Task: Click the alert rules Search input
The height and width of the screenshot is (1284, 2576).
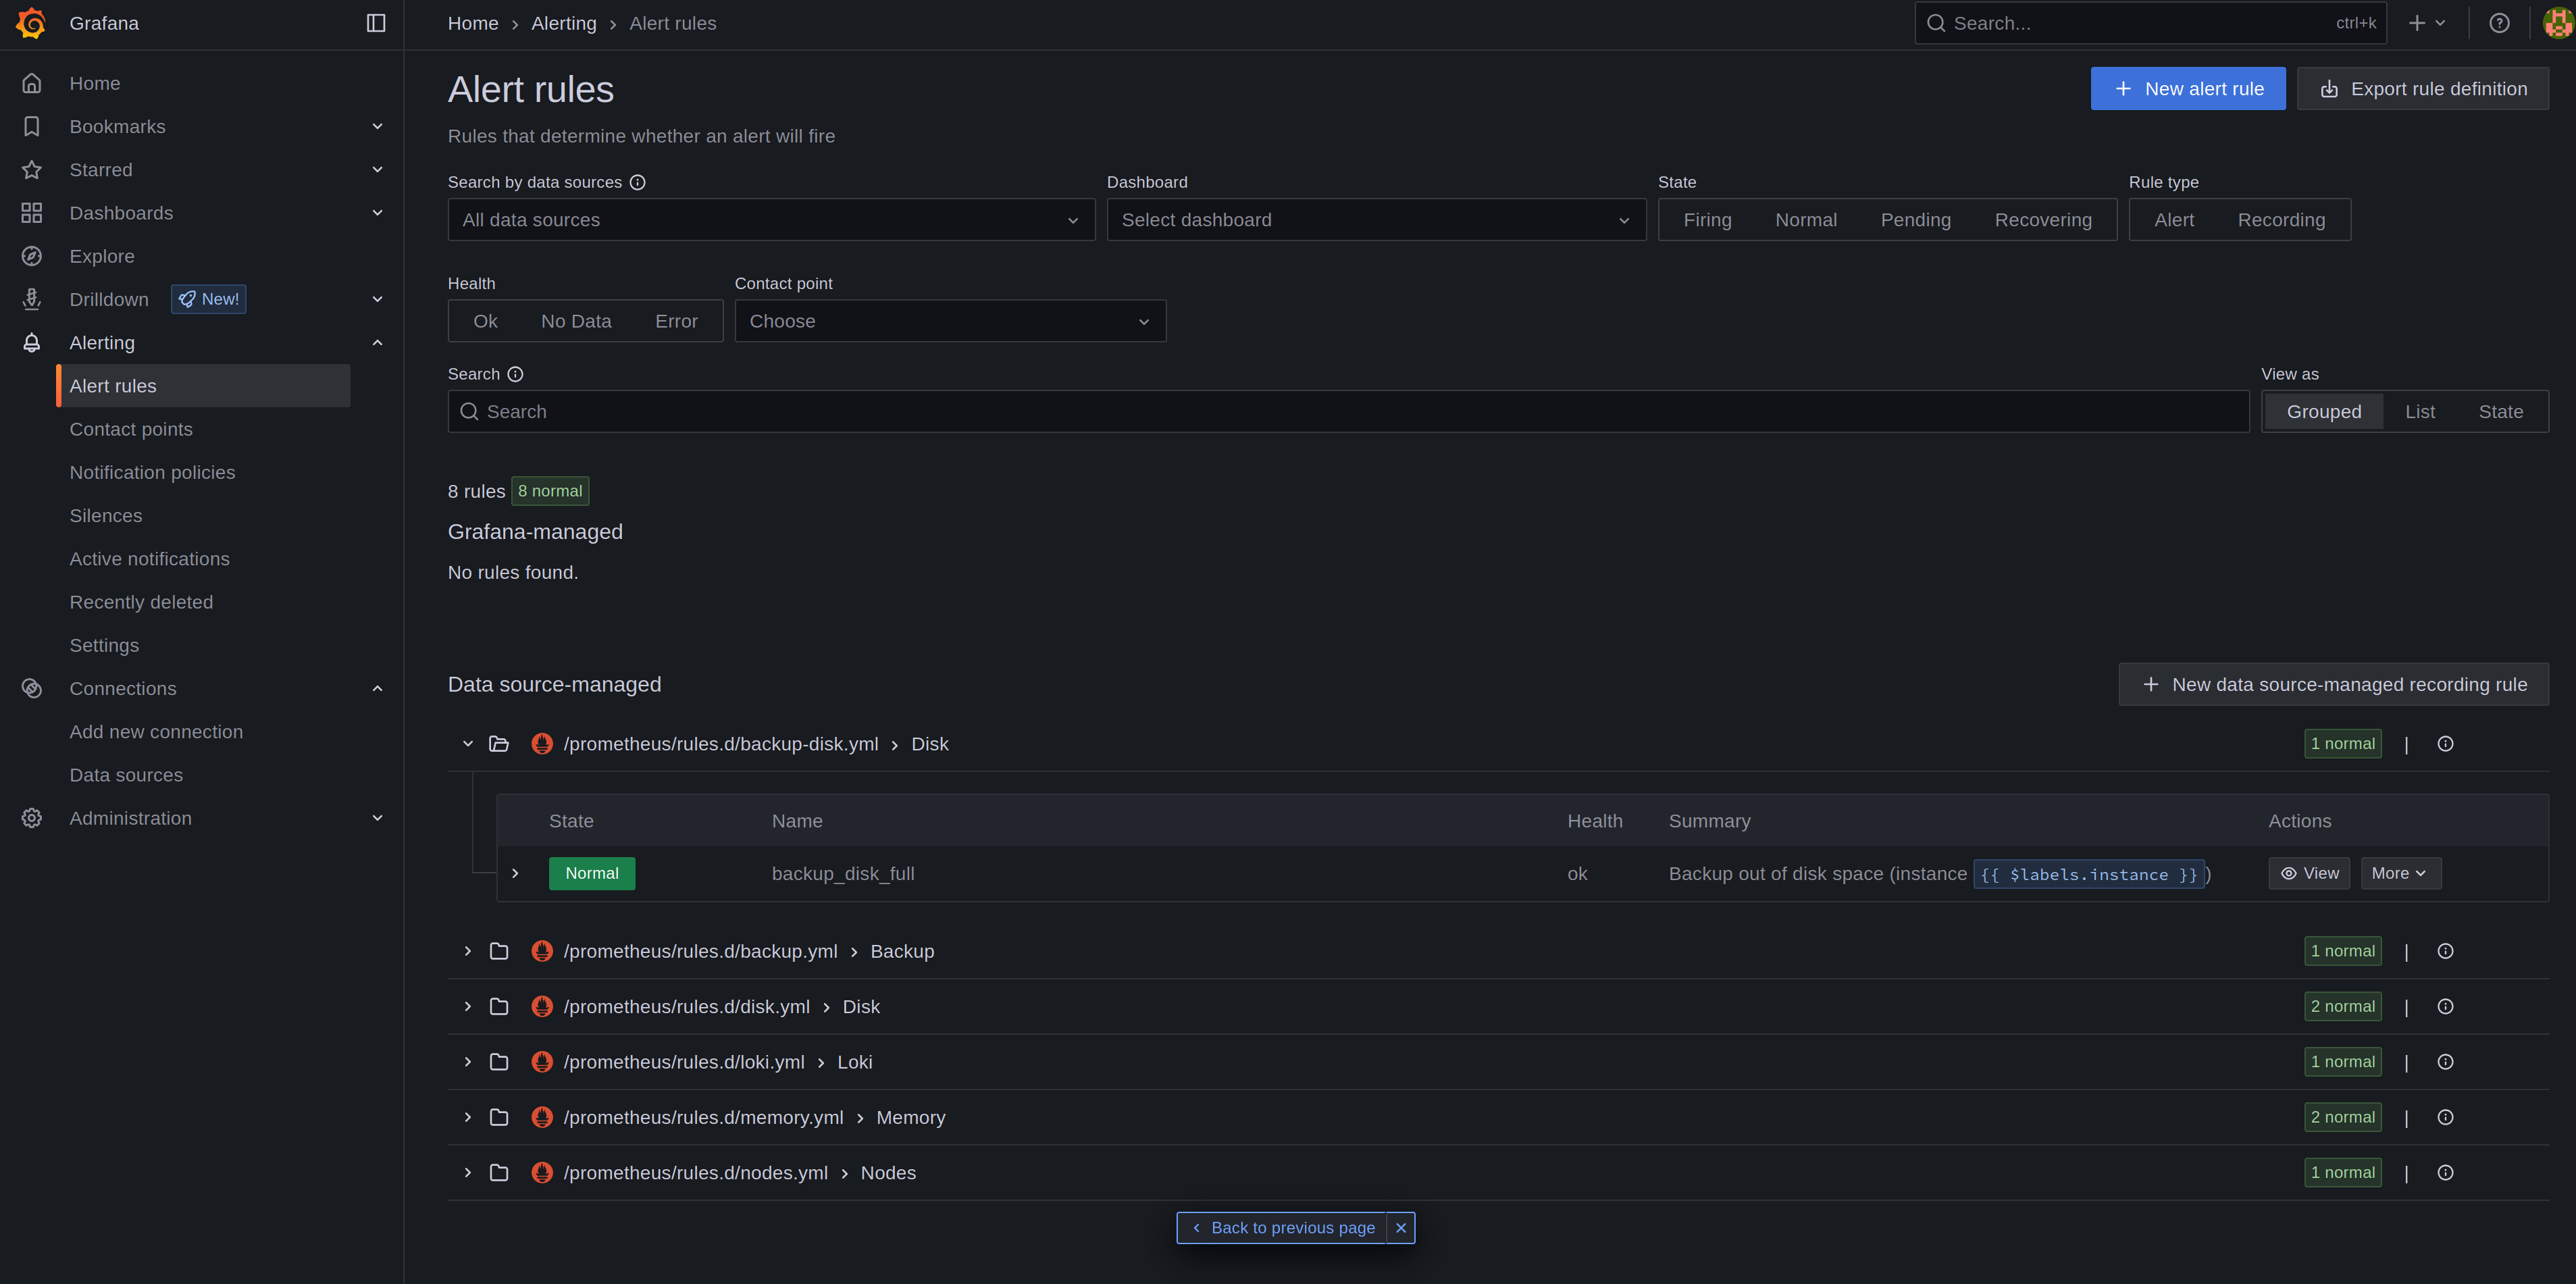Action: pyautogui.click(x=1347, y=412)
